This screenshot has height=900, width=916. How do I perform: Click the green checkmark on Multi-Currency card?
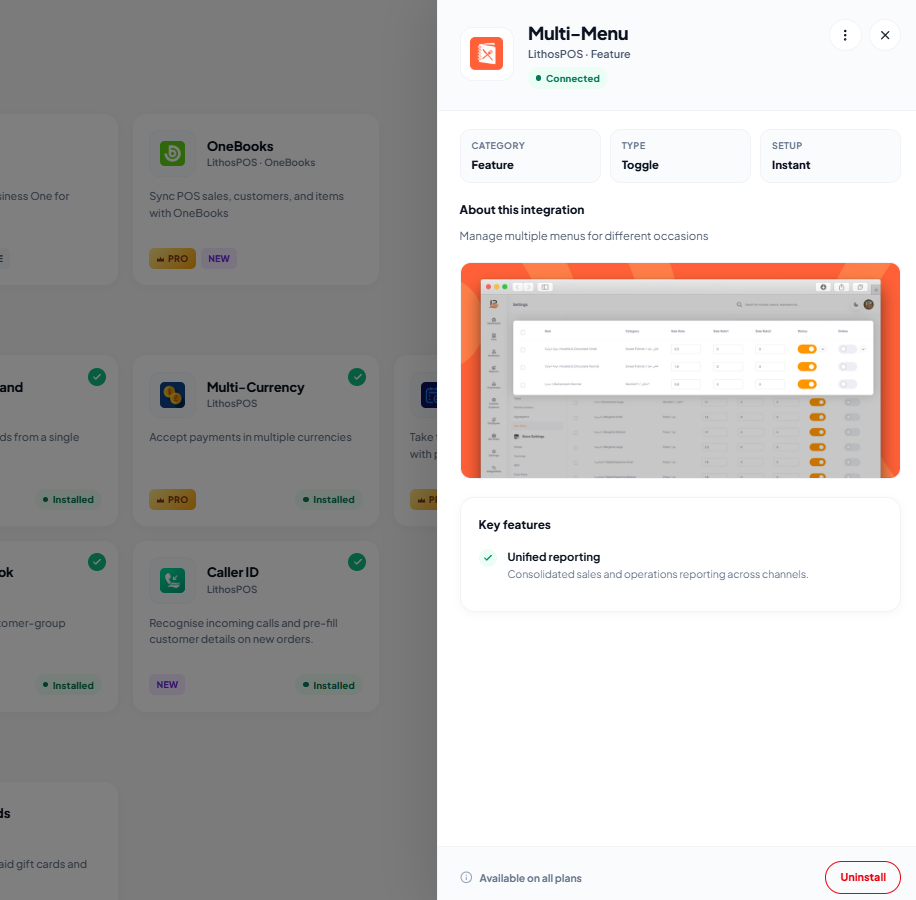coord(357,377)
